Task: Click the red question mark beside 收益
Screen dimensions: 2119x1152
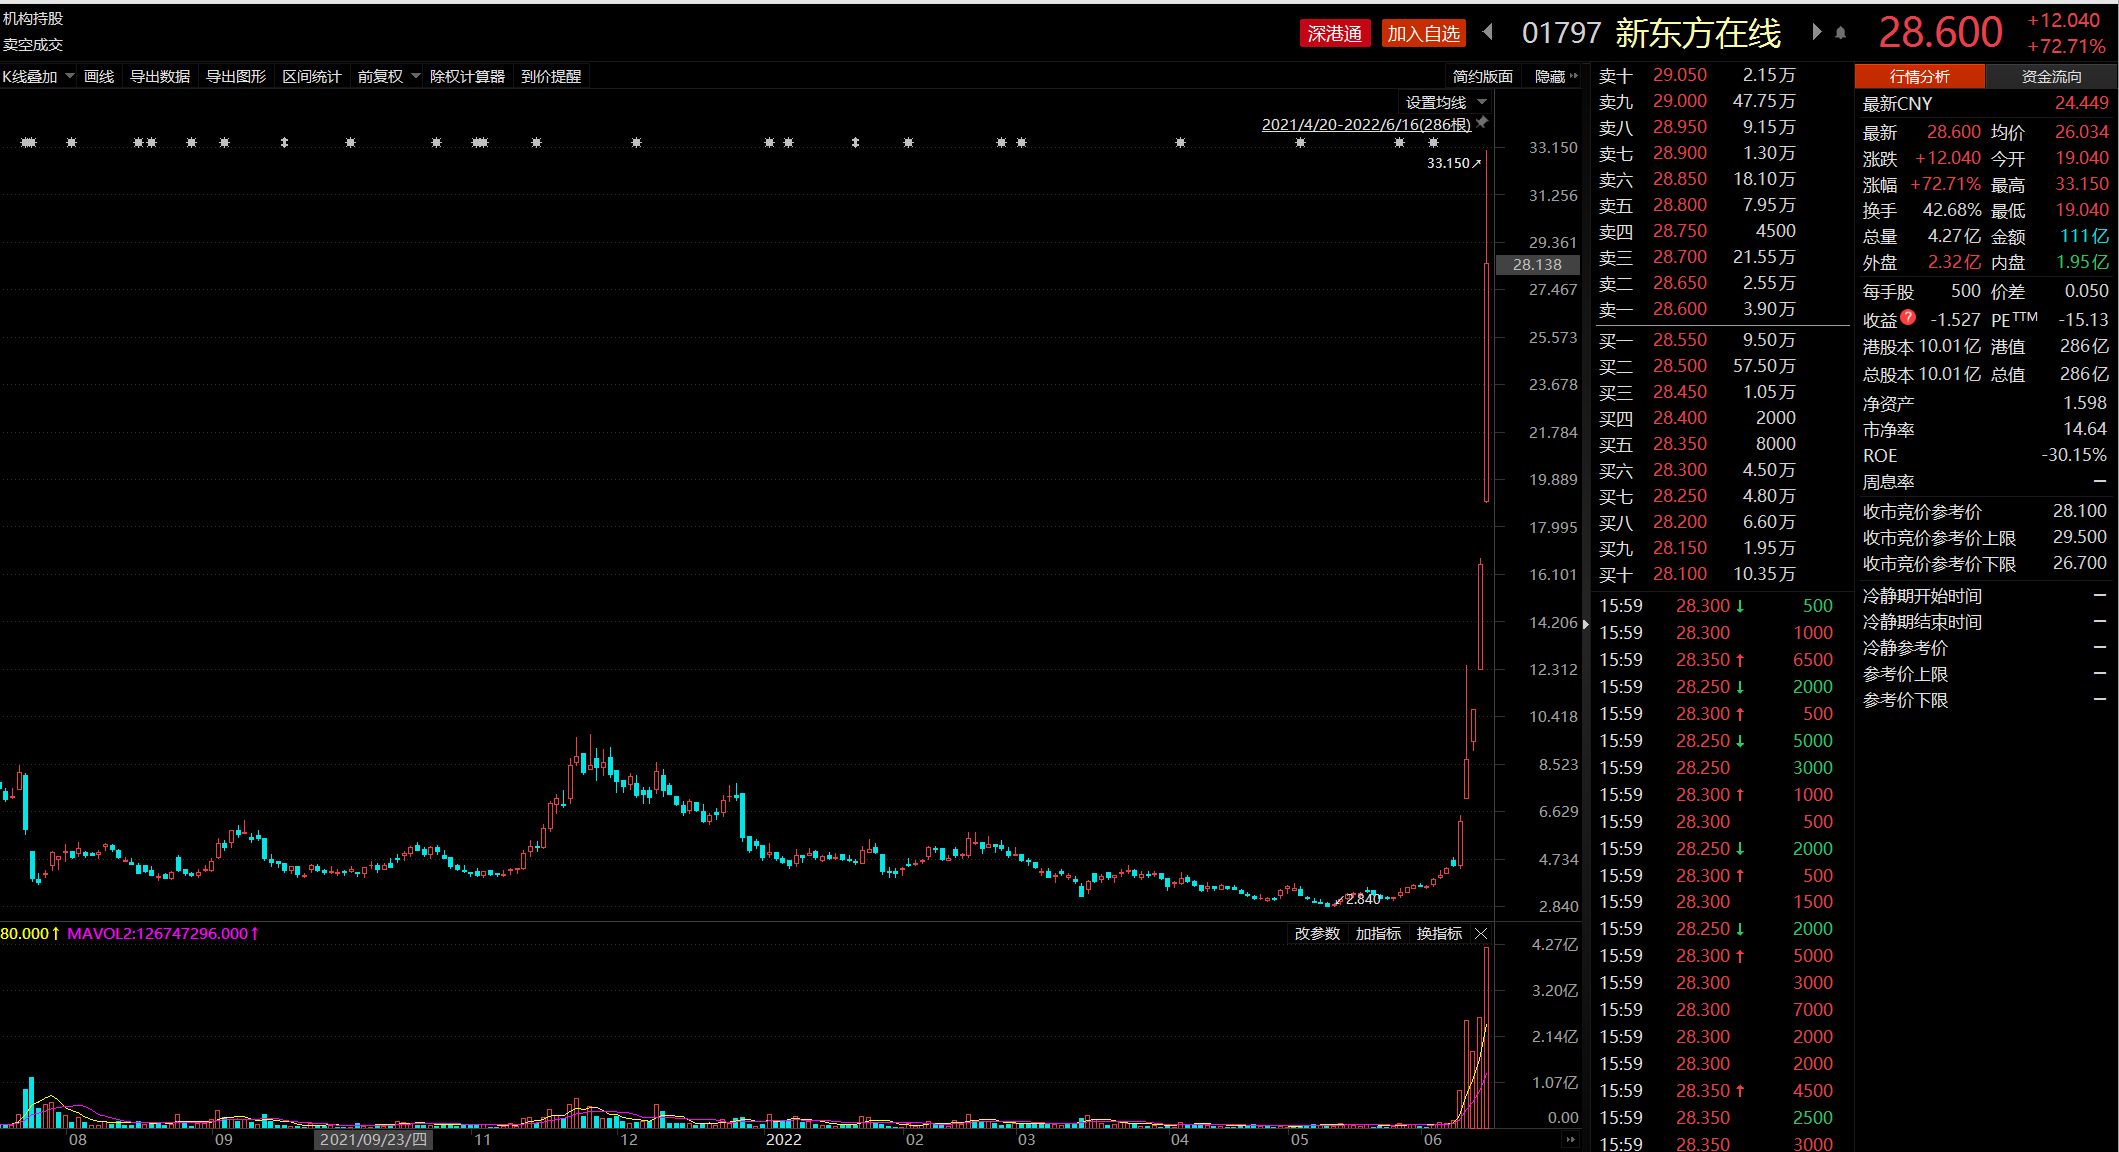Action: pyautogui.click(x=1908, y=318)
